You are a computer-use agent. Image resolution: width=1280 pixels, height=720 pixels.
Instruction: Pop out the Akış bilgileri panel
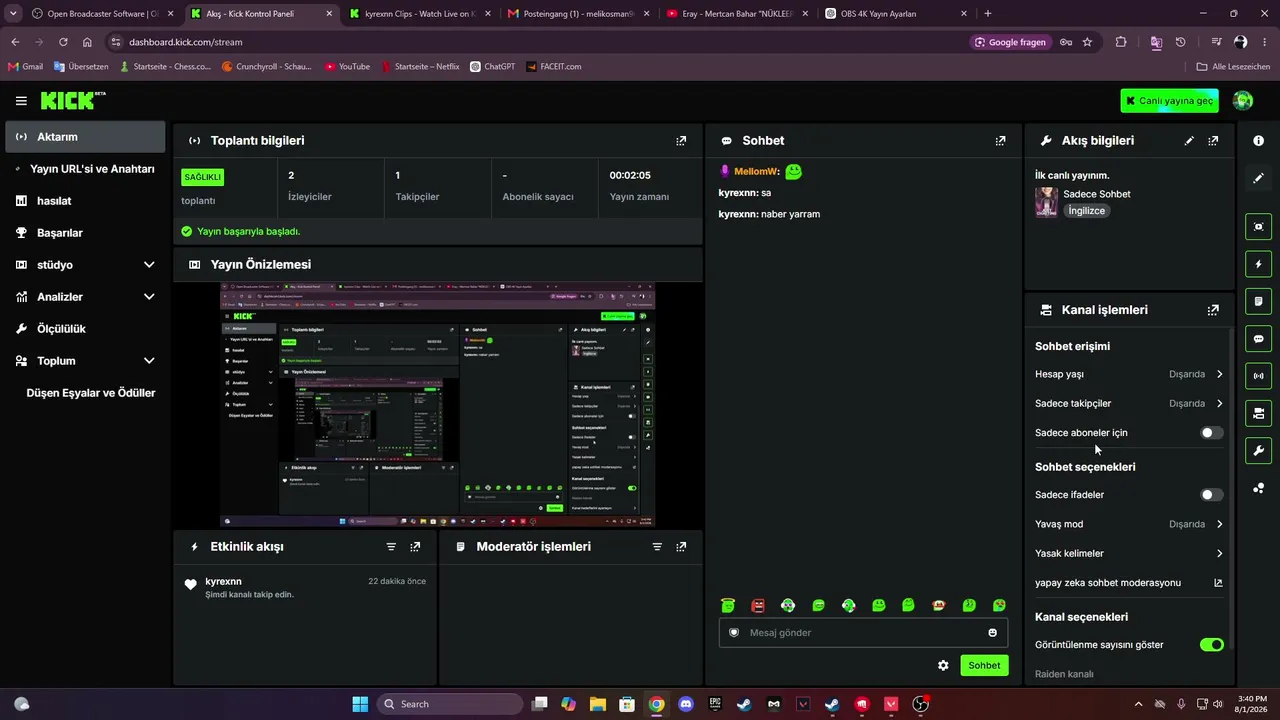pos(1213,141)
